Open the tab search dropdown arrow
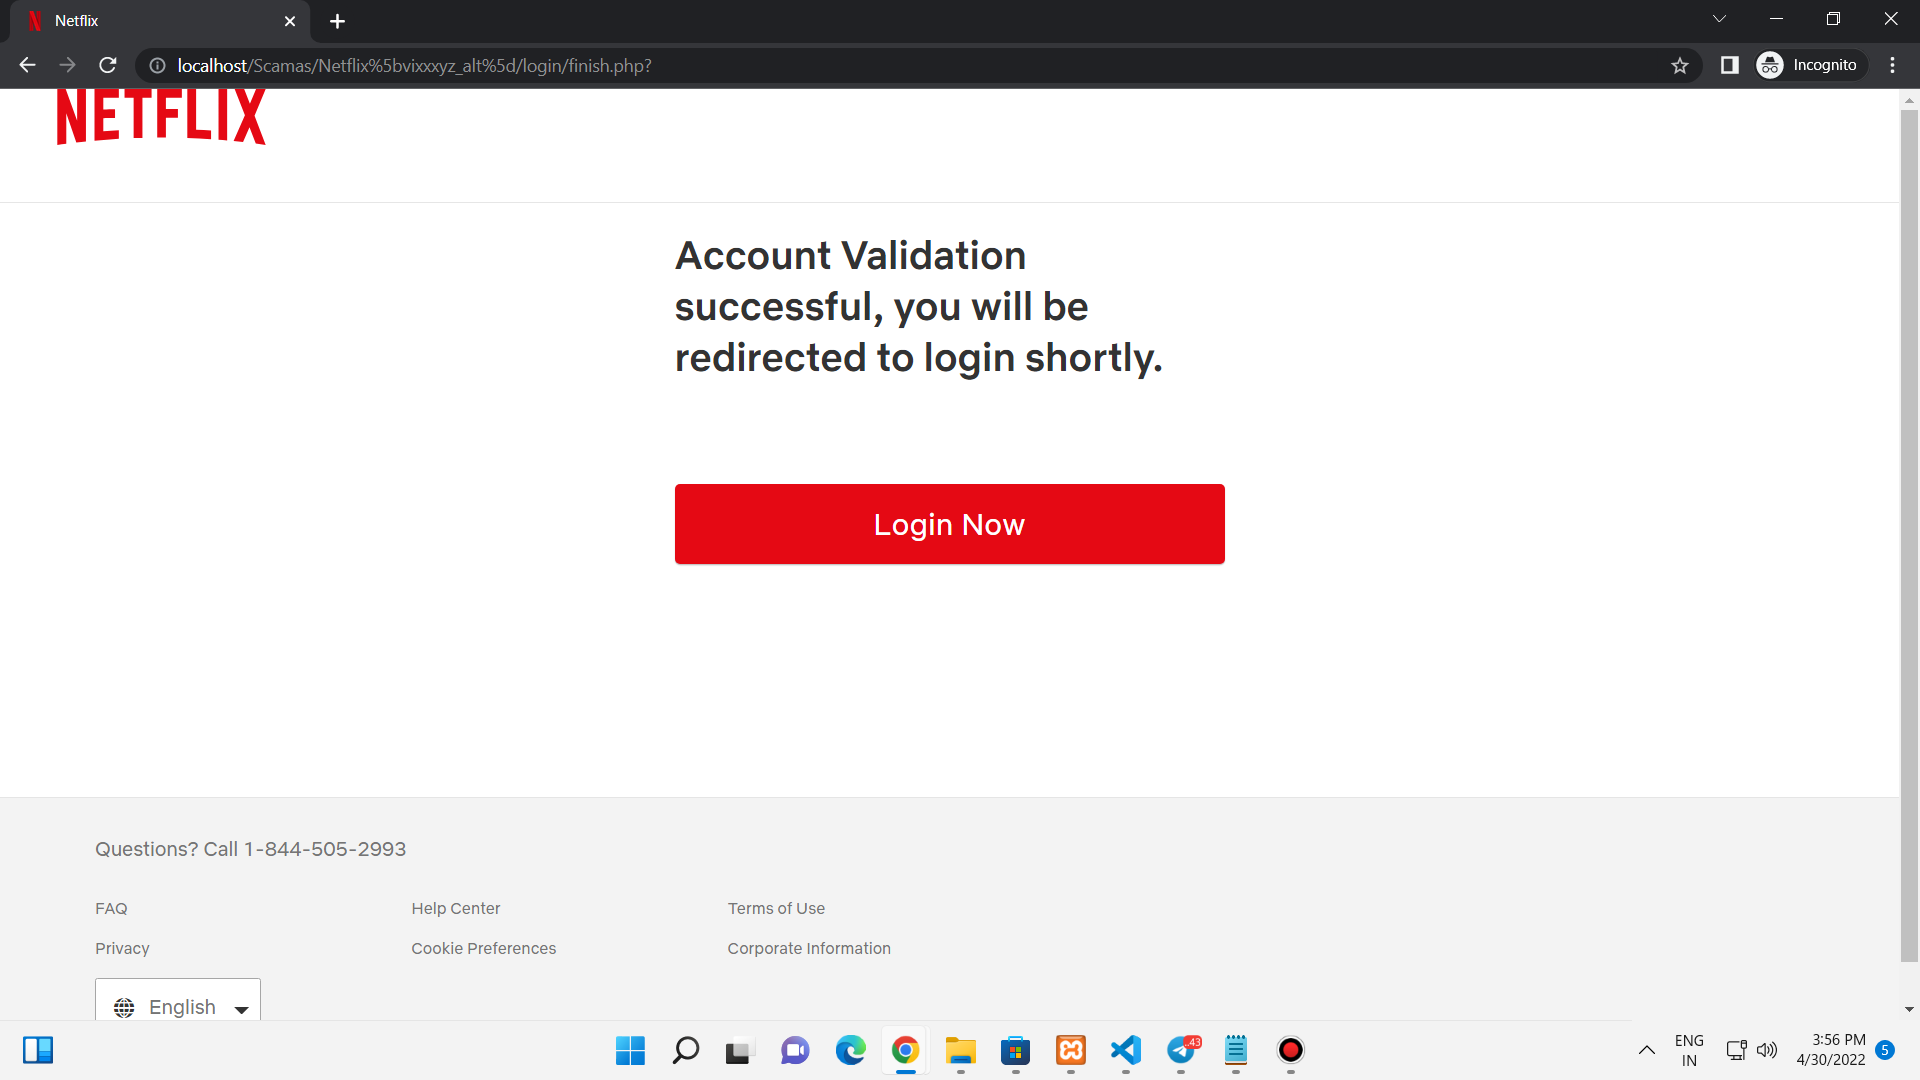The width and height of the screenshot is (1920, 1080). tap(1719, 19)
